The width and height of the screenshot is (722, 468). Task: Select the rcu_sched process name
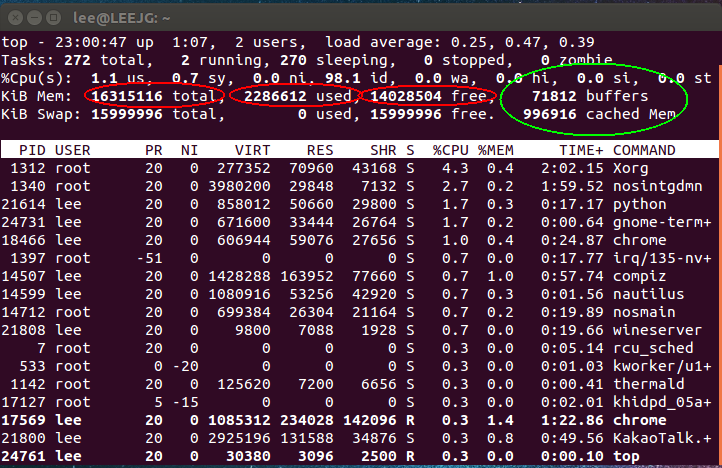coord(653,348)
